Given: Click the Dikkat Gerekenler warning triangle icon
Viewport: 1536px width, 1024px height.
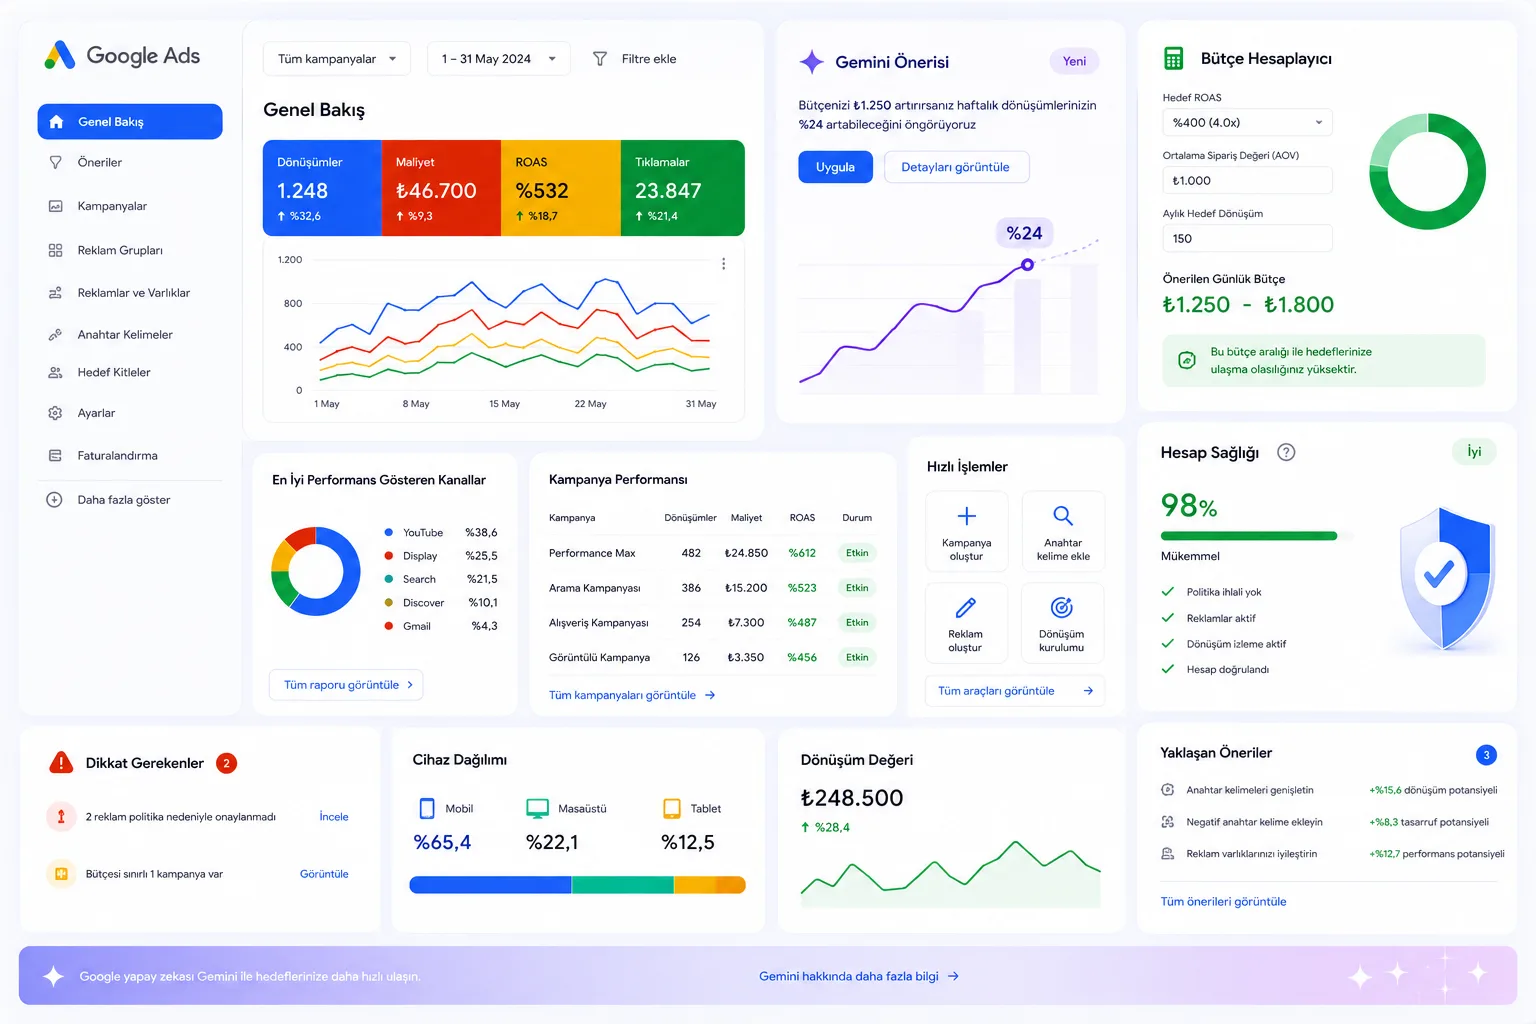Looking at the screenshot, I should click(x=61, y=763).
